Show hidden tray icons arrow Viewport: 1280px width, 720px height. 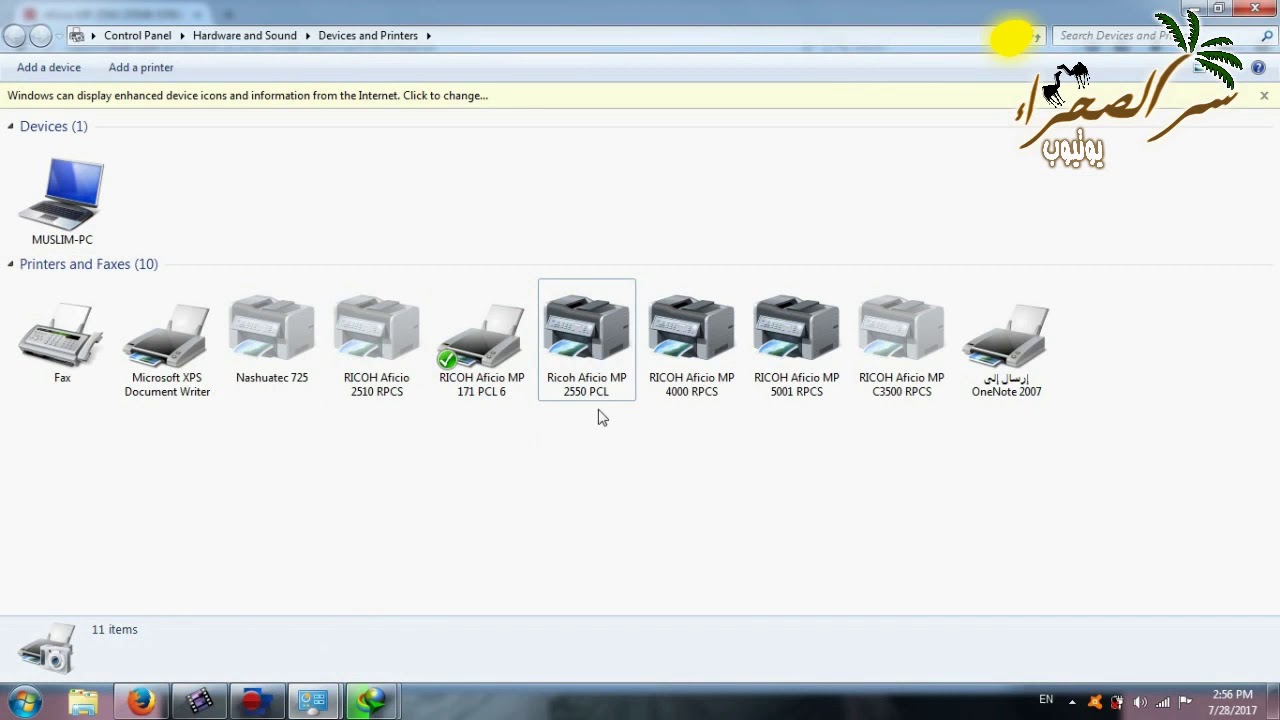(x=1072, y=702)
